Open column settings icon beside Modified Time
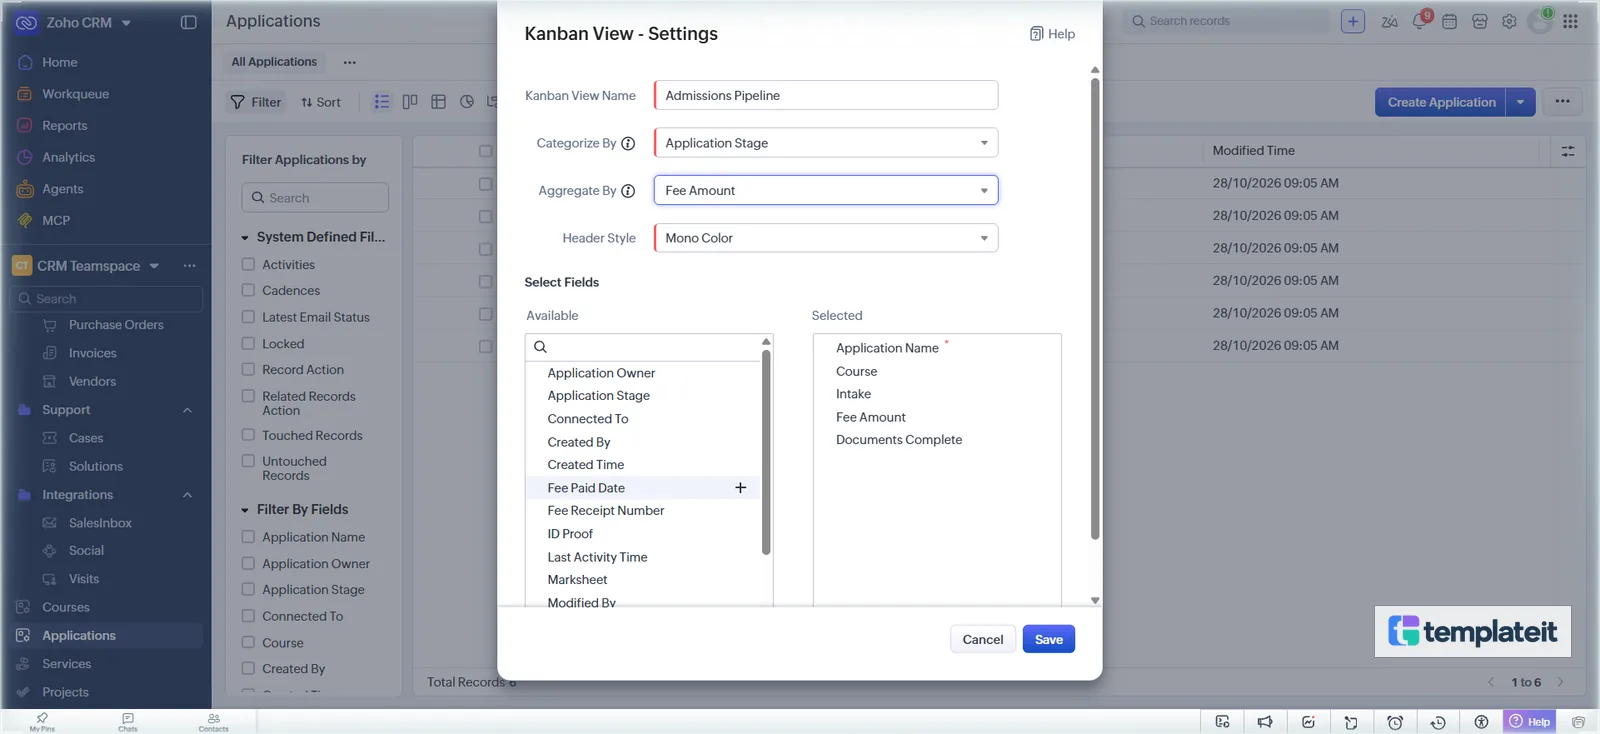 point(1568,151)
